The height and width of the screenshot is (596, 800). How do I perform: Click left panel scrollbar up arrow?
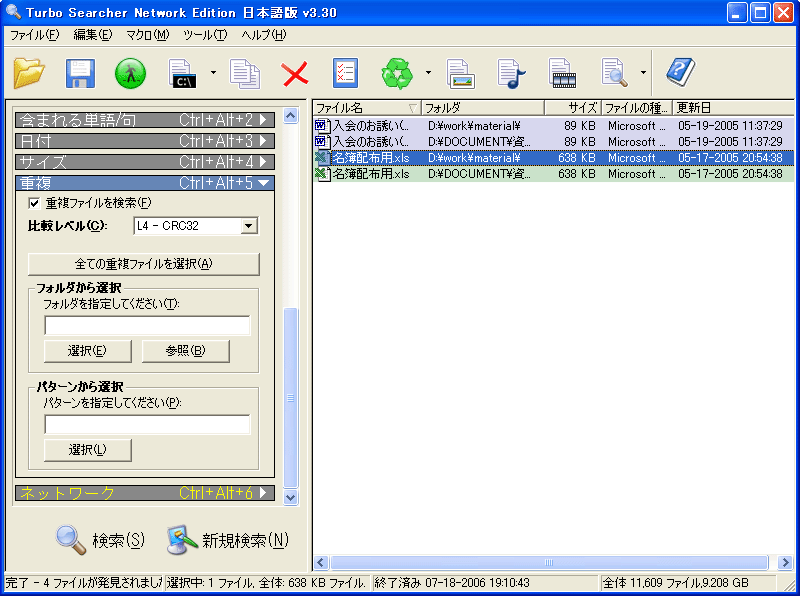point(290,116)
